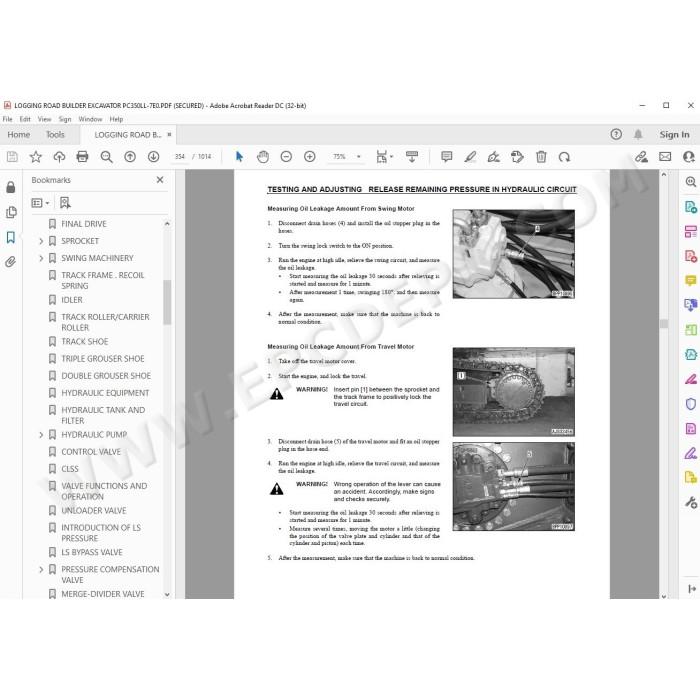The width and height of the screenshot is (700, 700).
Task: Open the LS BYPASS VALVE bookmark
Action: click(92, 552)
